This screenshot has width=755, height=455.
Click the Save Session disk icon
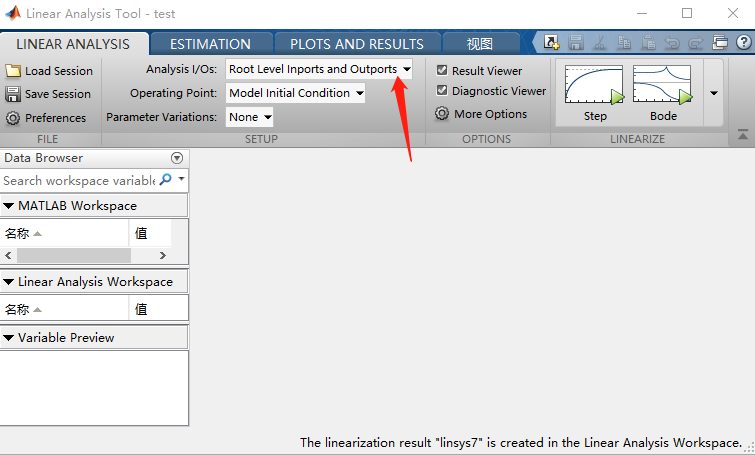(13, 94)
